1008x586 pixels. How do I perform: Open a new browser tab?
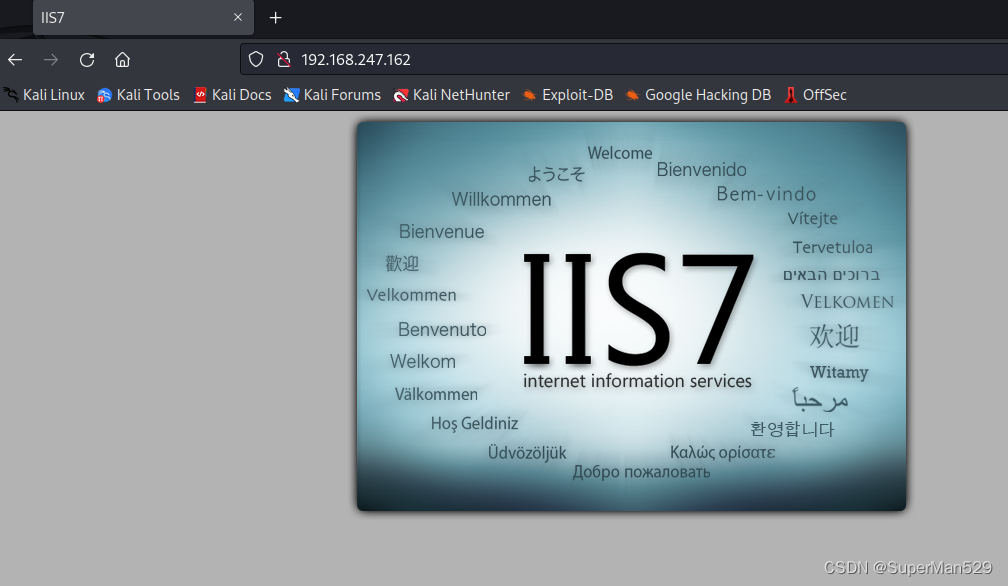(275, 17)
